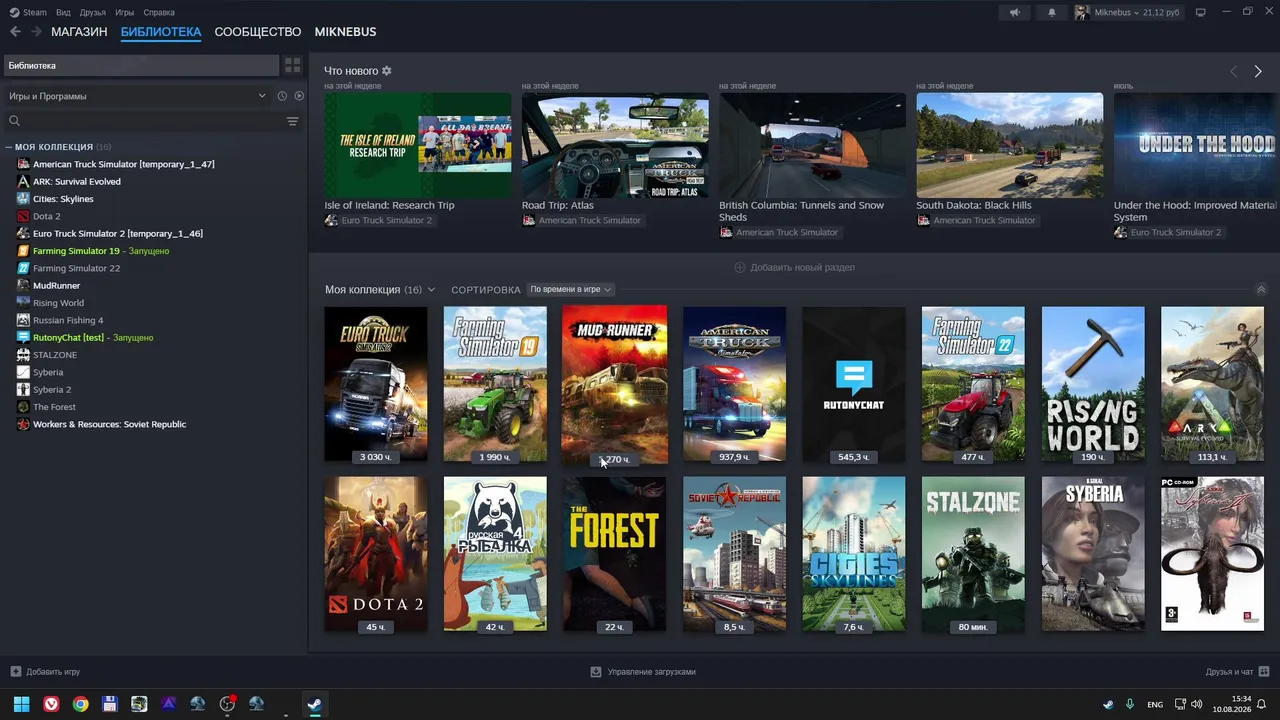This screenshot has width=1280, height=720.
Task: Go forward with the right navigation arrow
Action: [x=36, y=32]
